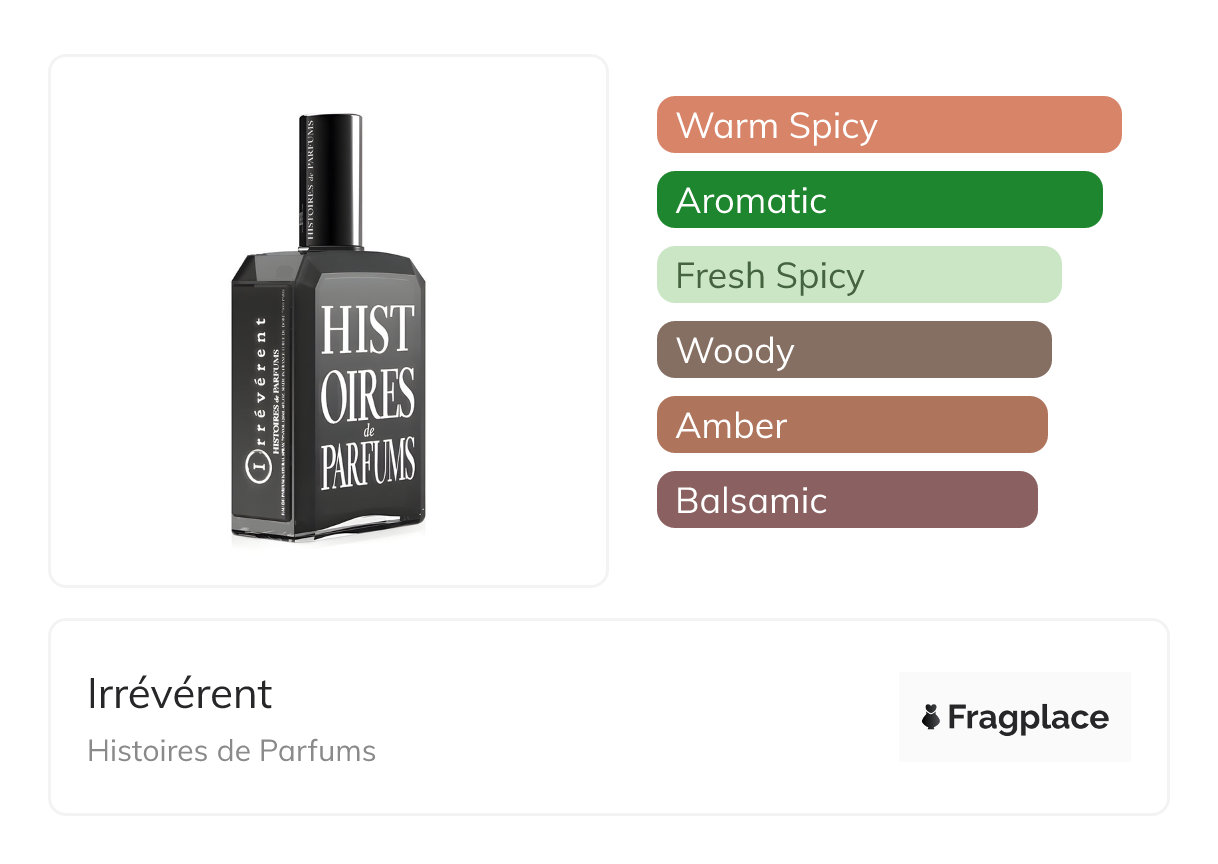
Task: Click the Fragplace perfume bottle logo icon
Action: (931, 717)
